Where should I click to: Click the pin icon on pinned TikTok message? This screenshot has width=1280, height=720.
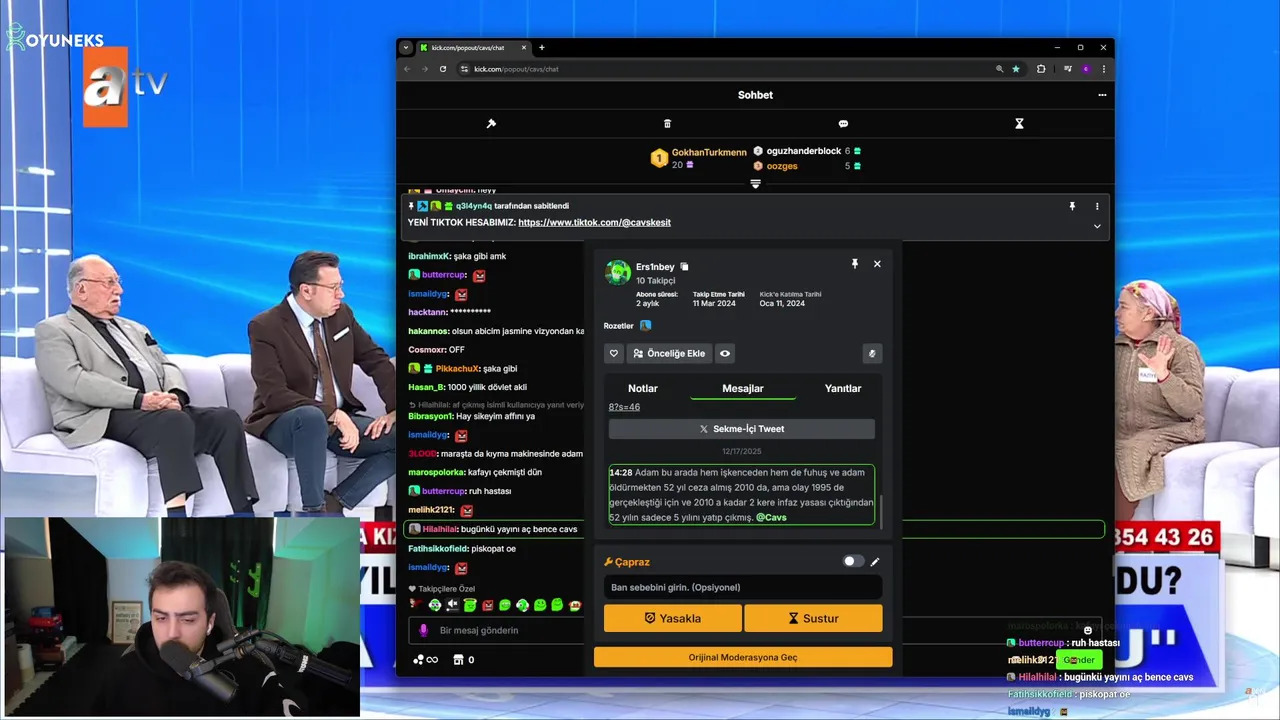(1072, 206)
